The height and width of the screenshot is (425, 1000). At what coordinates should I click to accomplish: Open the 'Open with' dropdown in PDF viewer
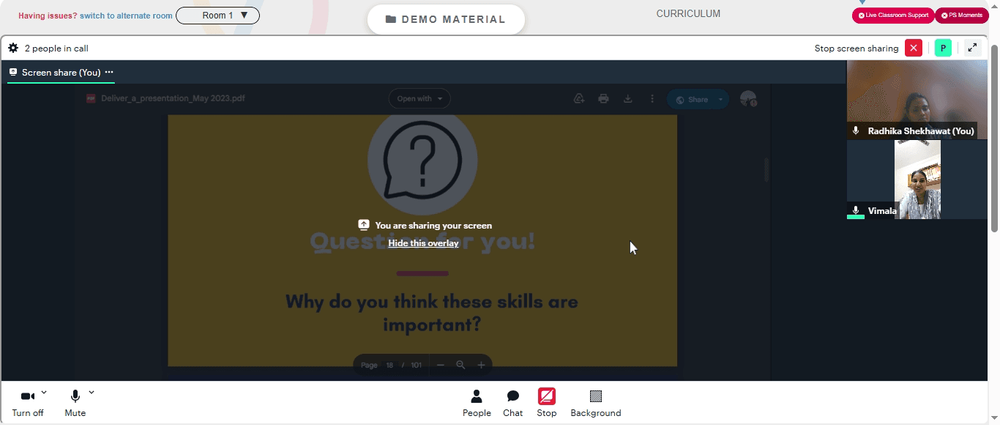click(x=420, y=99)
